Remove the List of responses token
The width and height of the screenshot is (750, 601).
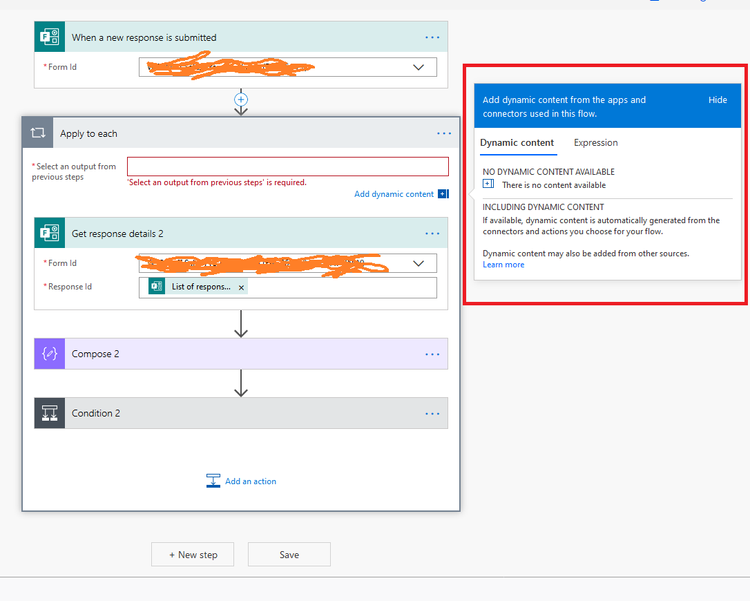click(x=241, y=288)
